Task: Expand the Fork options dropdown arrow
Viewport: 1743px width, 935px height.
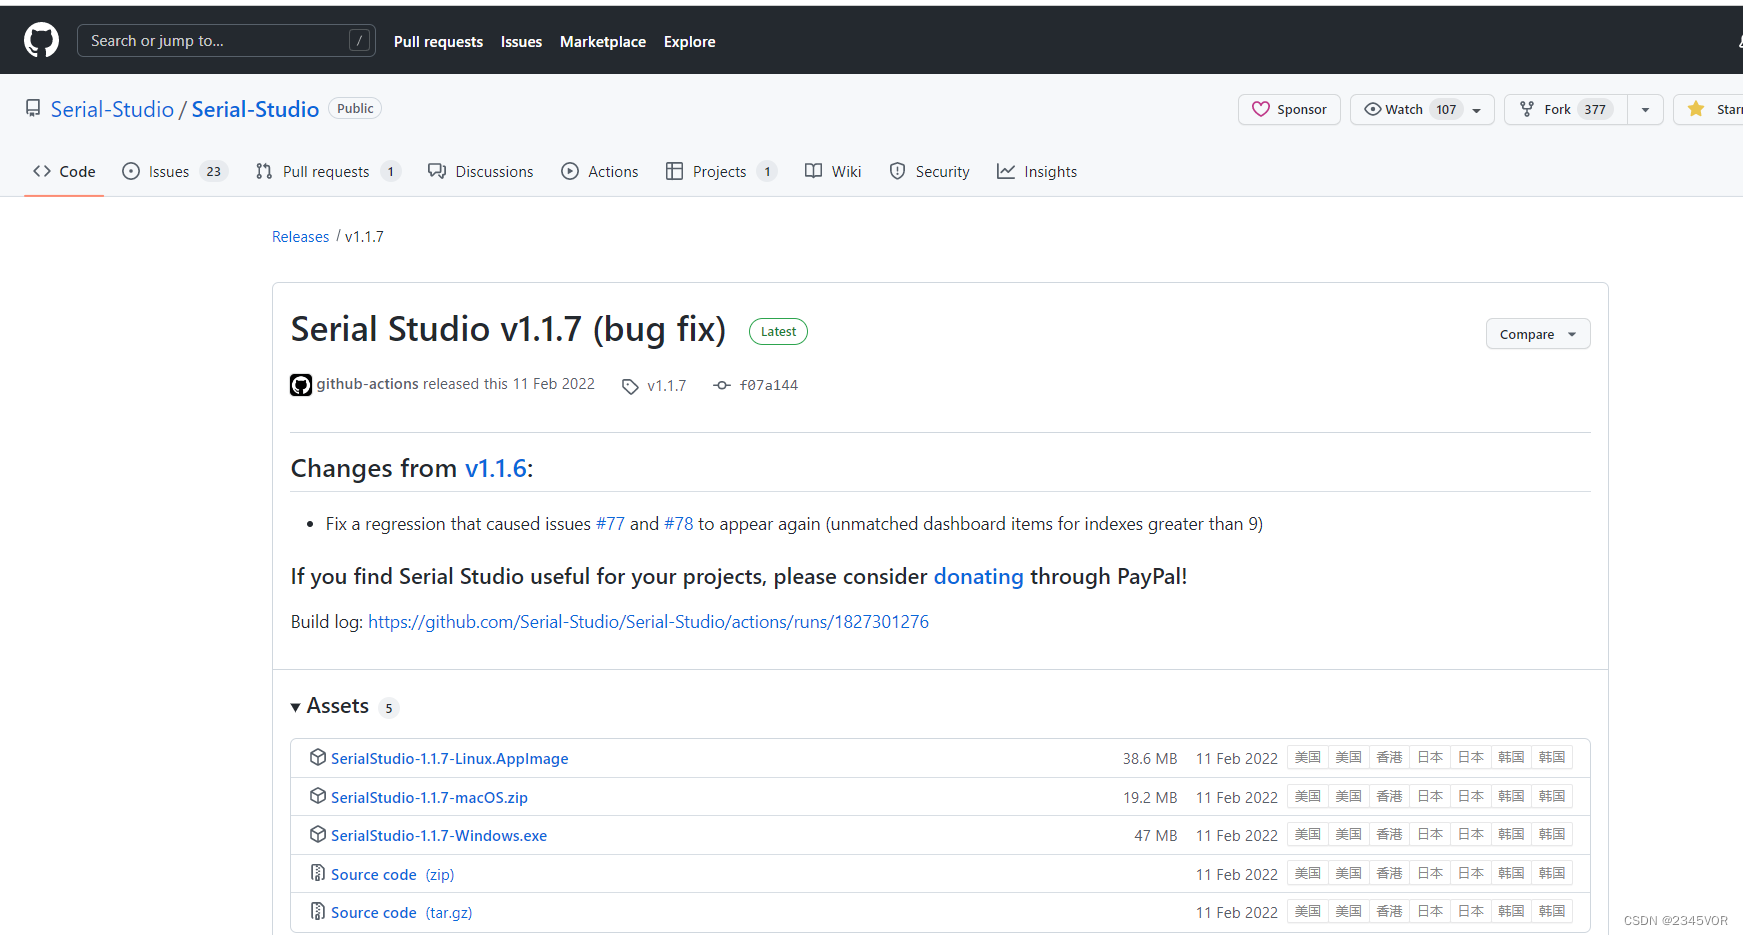Action: click(x=1645, y=109)
